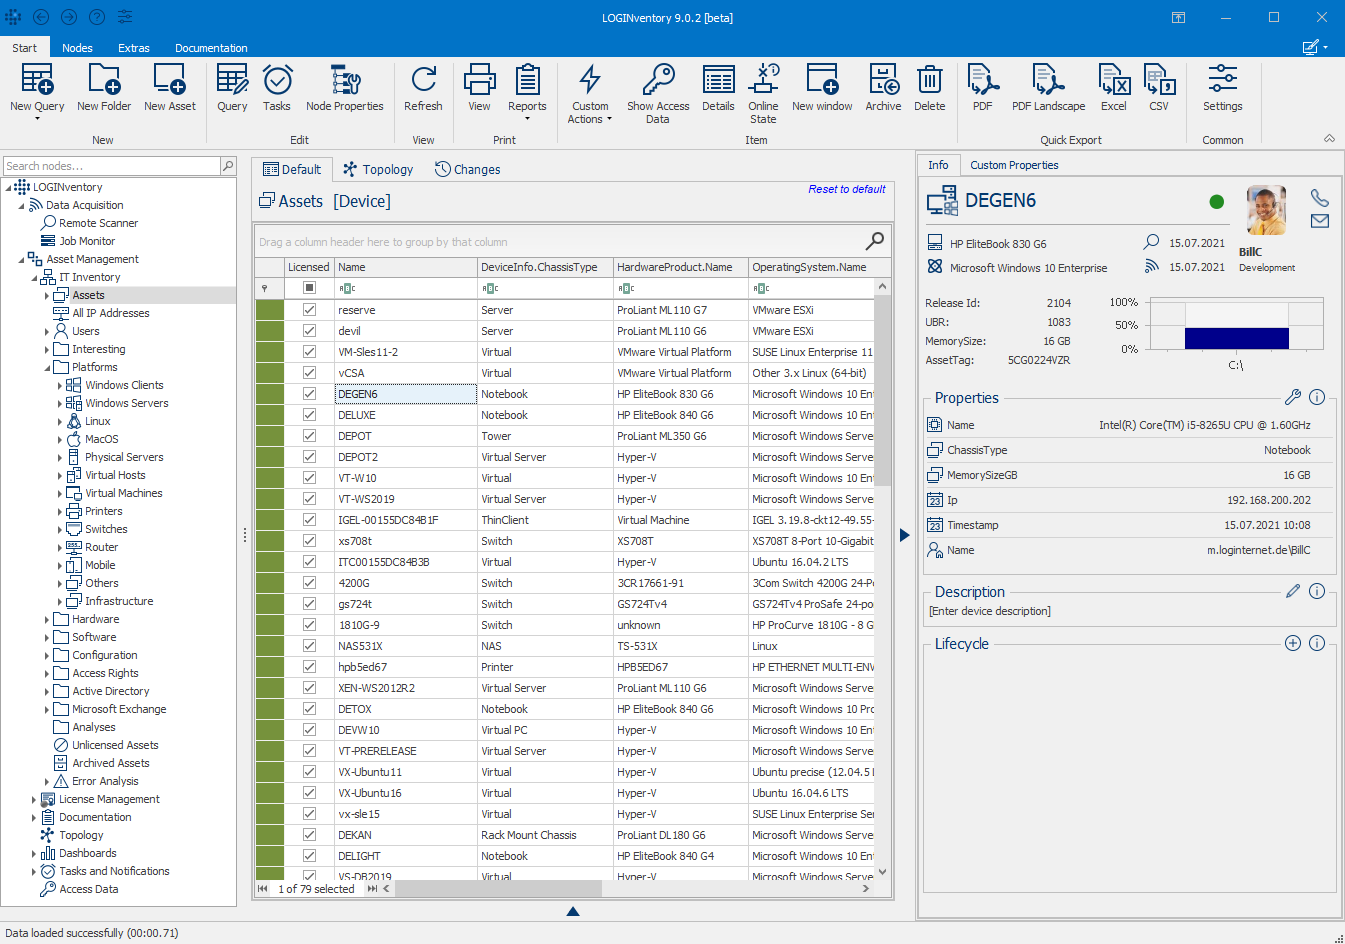
Task: Open the Lifecycle info icon
Action: click(x=1317, y=643)
